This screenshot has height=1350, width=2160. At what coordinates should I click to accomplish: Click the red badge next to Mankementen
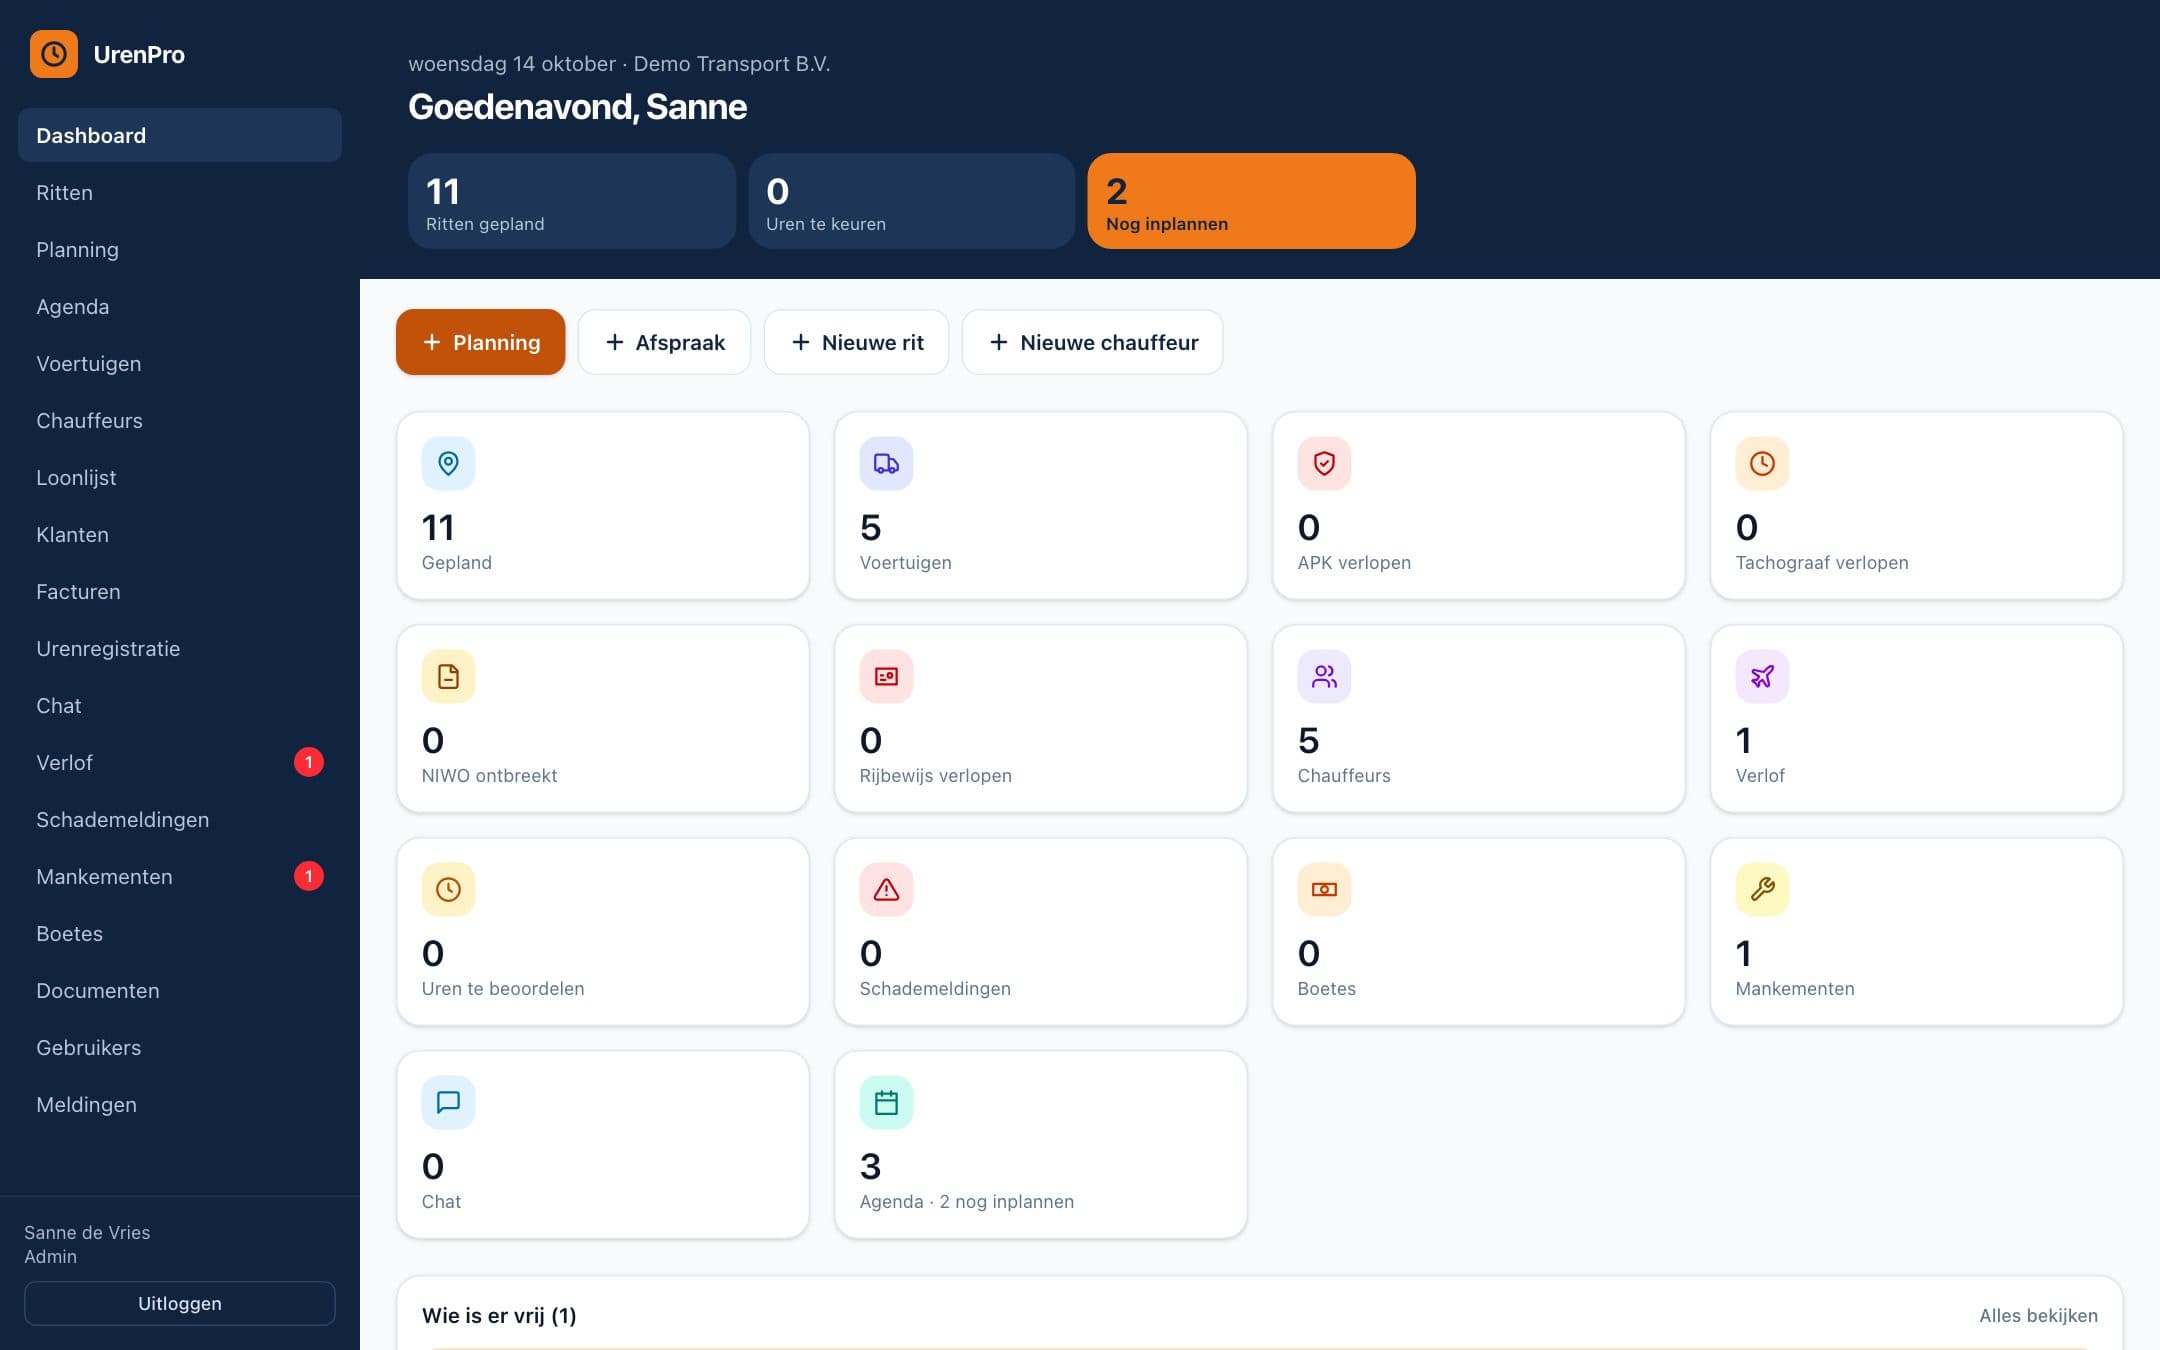(x=308, y=876)
